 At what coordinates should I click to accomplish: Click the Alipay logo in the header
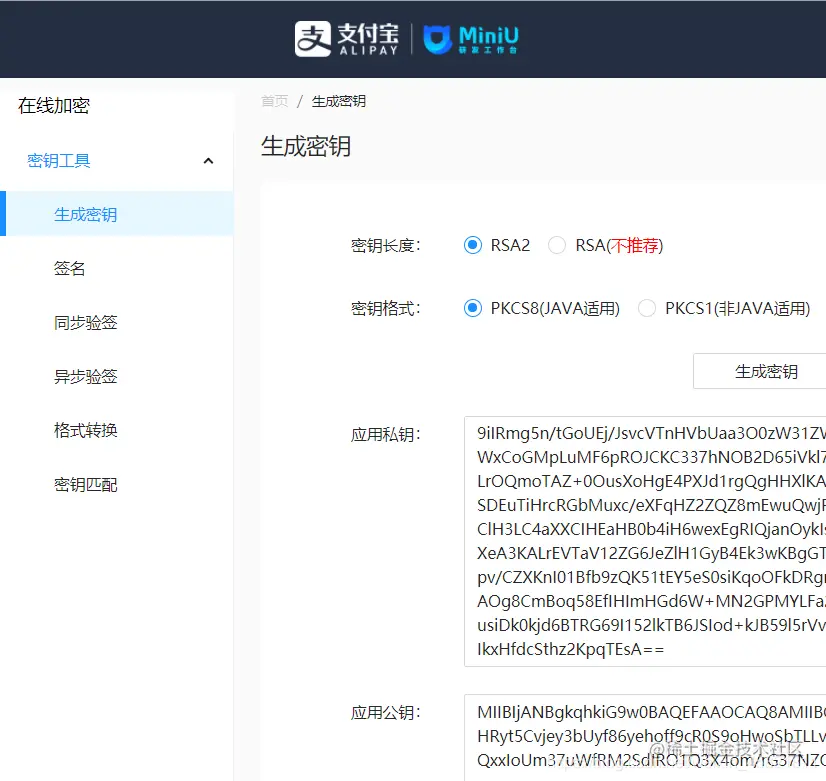[x=347, y=38]
